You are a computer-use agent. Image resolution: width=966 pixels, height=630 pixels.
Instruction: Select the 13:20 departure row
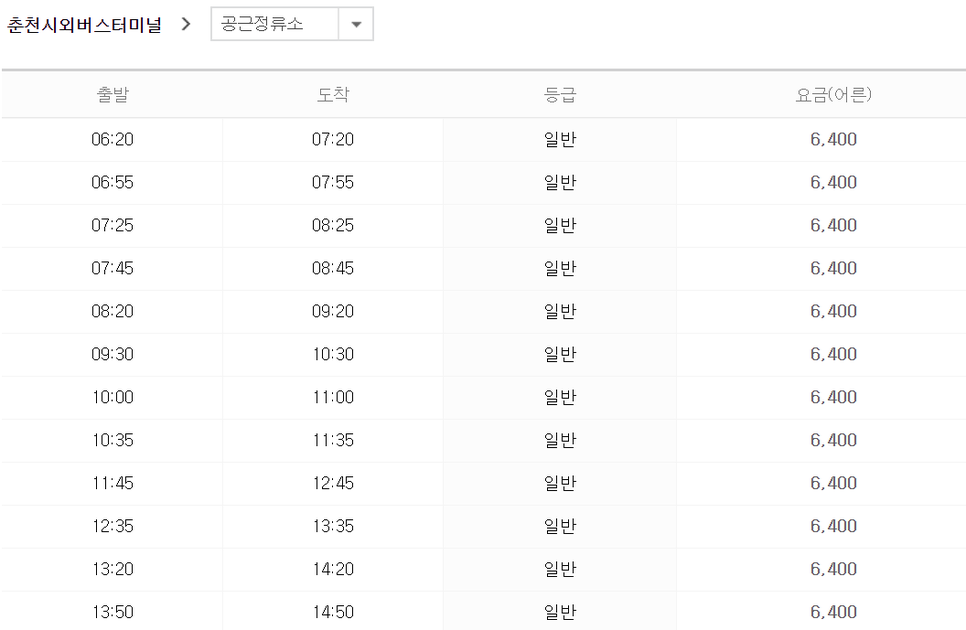point(484,569)
